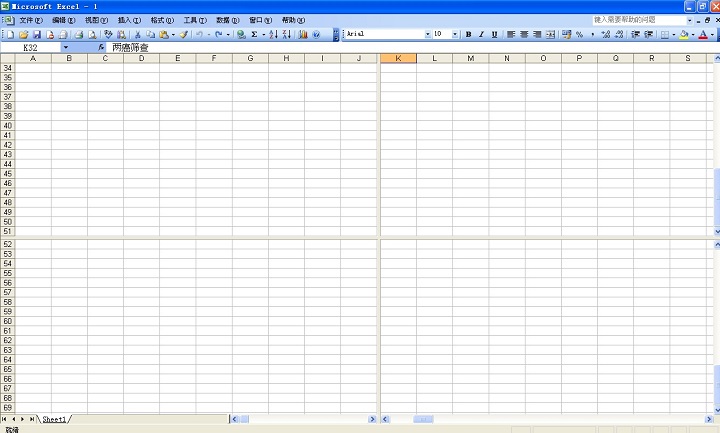Click the help question search box
720x433 pixels.
(x=637, y=20)
